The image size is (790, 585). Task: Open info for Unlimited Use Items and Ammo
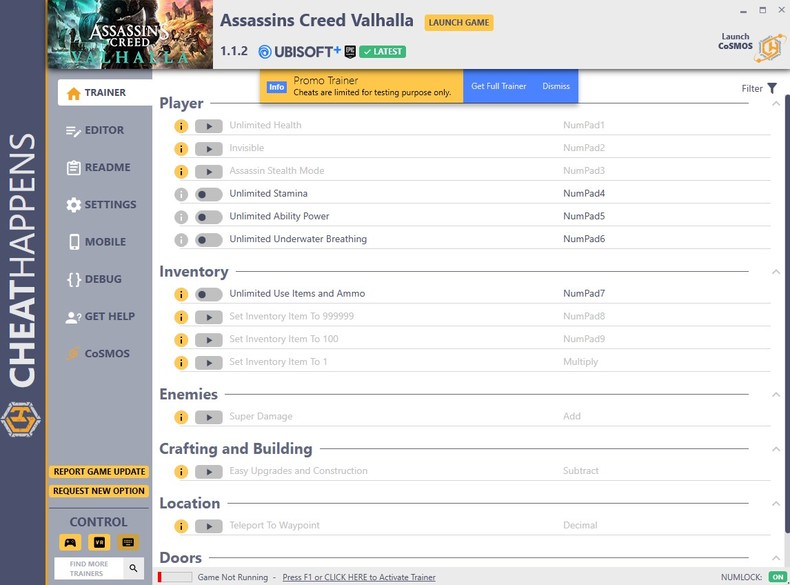tap(181, 294)
